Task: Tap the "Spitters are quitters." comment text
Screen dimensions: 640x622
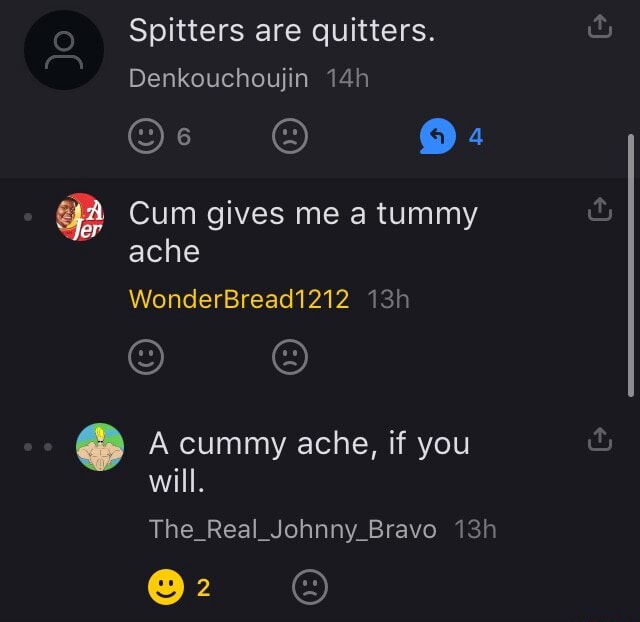Action: pos(282,32)
